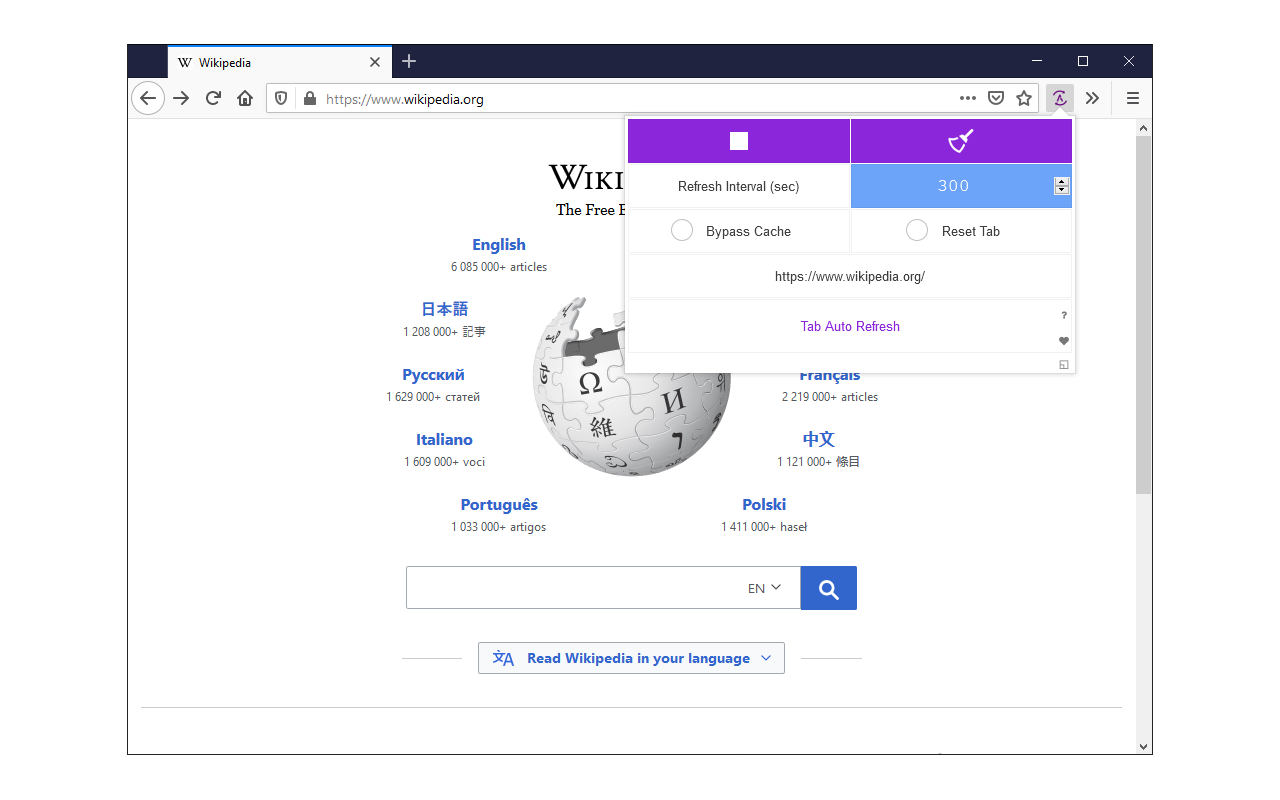Open the Firefox hamburger menu
Screen dimensions: 1280x800
[x=1133, y=98]
